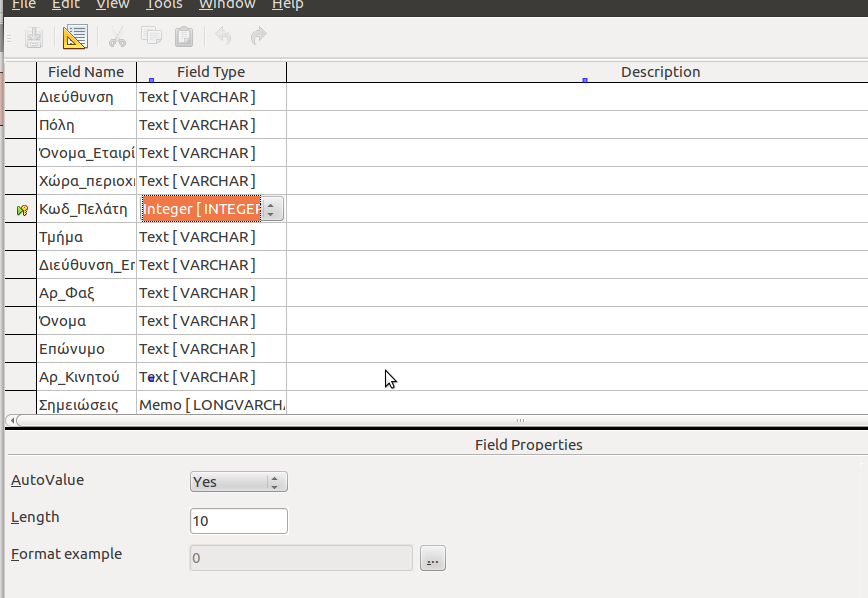Open the Window menu
This screenshot has width=868, height=598.
click(x=226, y=5)
